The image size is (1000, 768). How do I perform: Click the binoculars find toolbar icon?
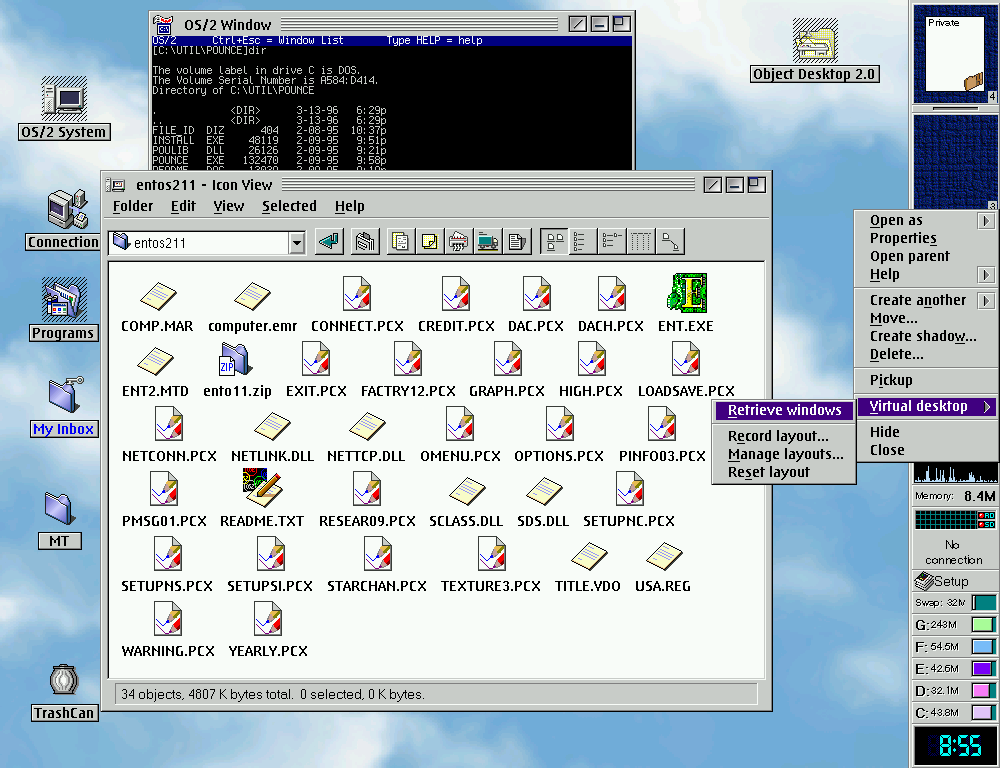(x=365, y=242)
